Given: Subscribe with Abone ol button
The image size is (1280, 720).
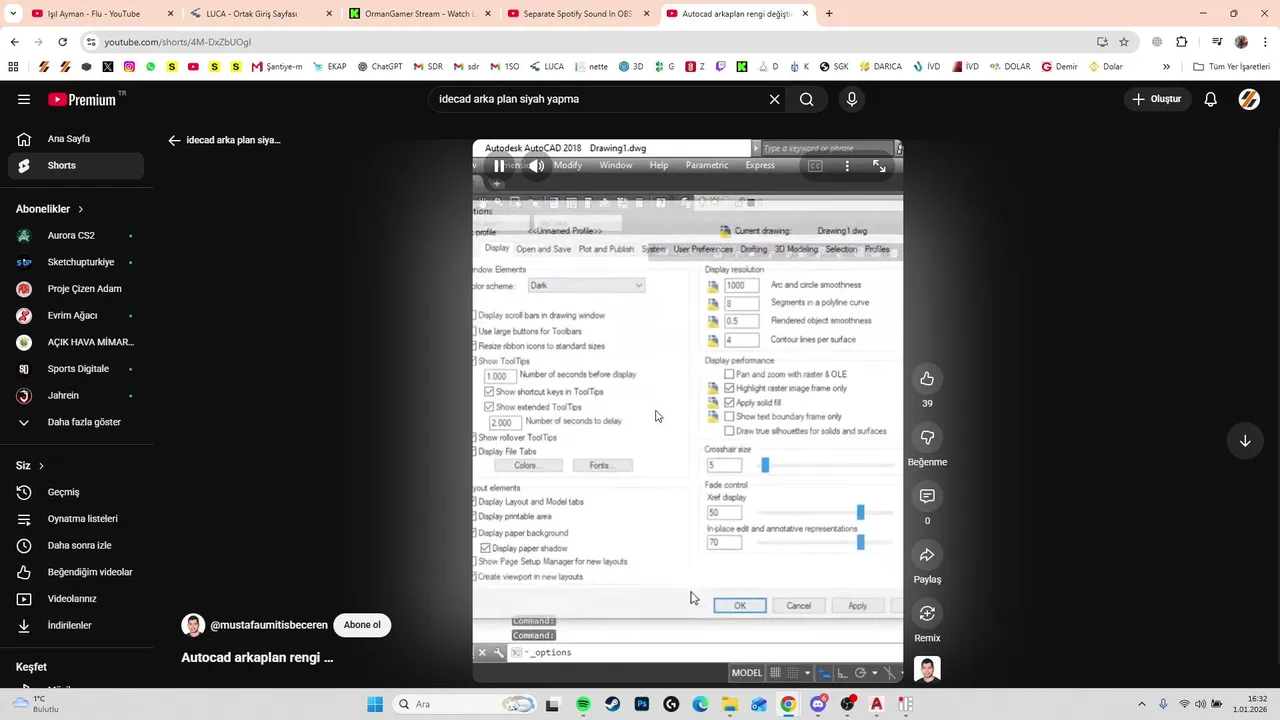Looking at the screenshot, I should (x=362, y=625).
